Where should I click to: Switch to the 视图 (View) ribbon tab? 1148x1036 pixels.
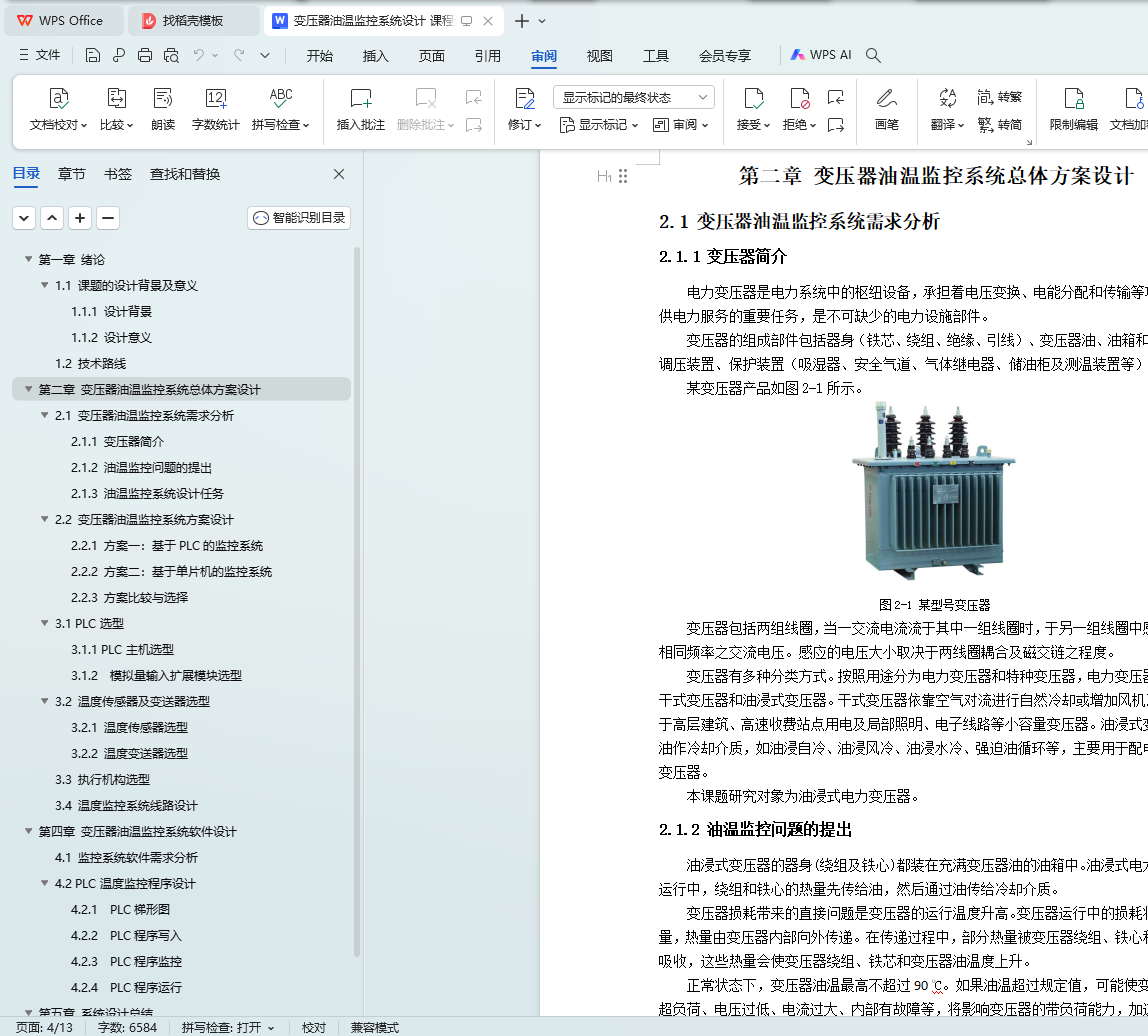600,56
